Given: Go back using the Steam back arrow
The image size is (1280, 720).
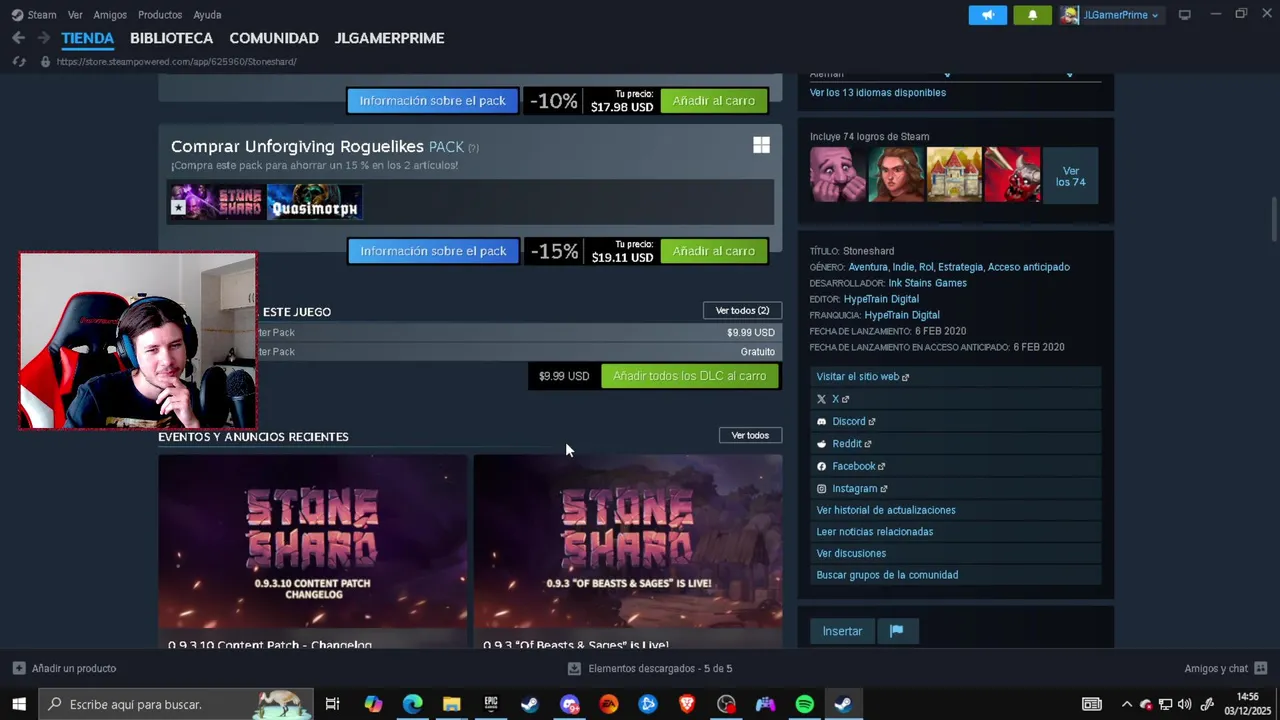Looking at the screenshot, I should coord(18,38).
